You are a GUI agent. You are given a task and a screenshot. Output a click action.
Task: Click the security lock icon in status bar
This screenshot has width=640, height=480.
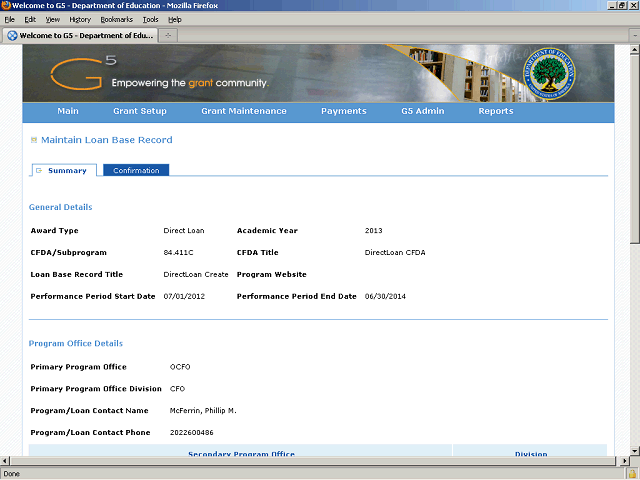[632, 474]
